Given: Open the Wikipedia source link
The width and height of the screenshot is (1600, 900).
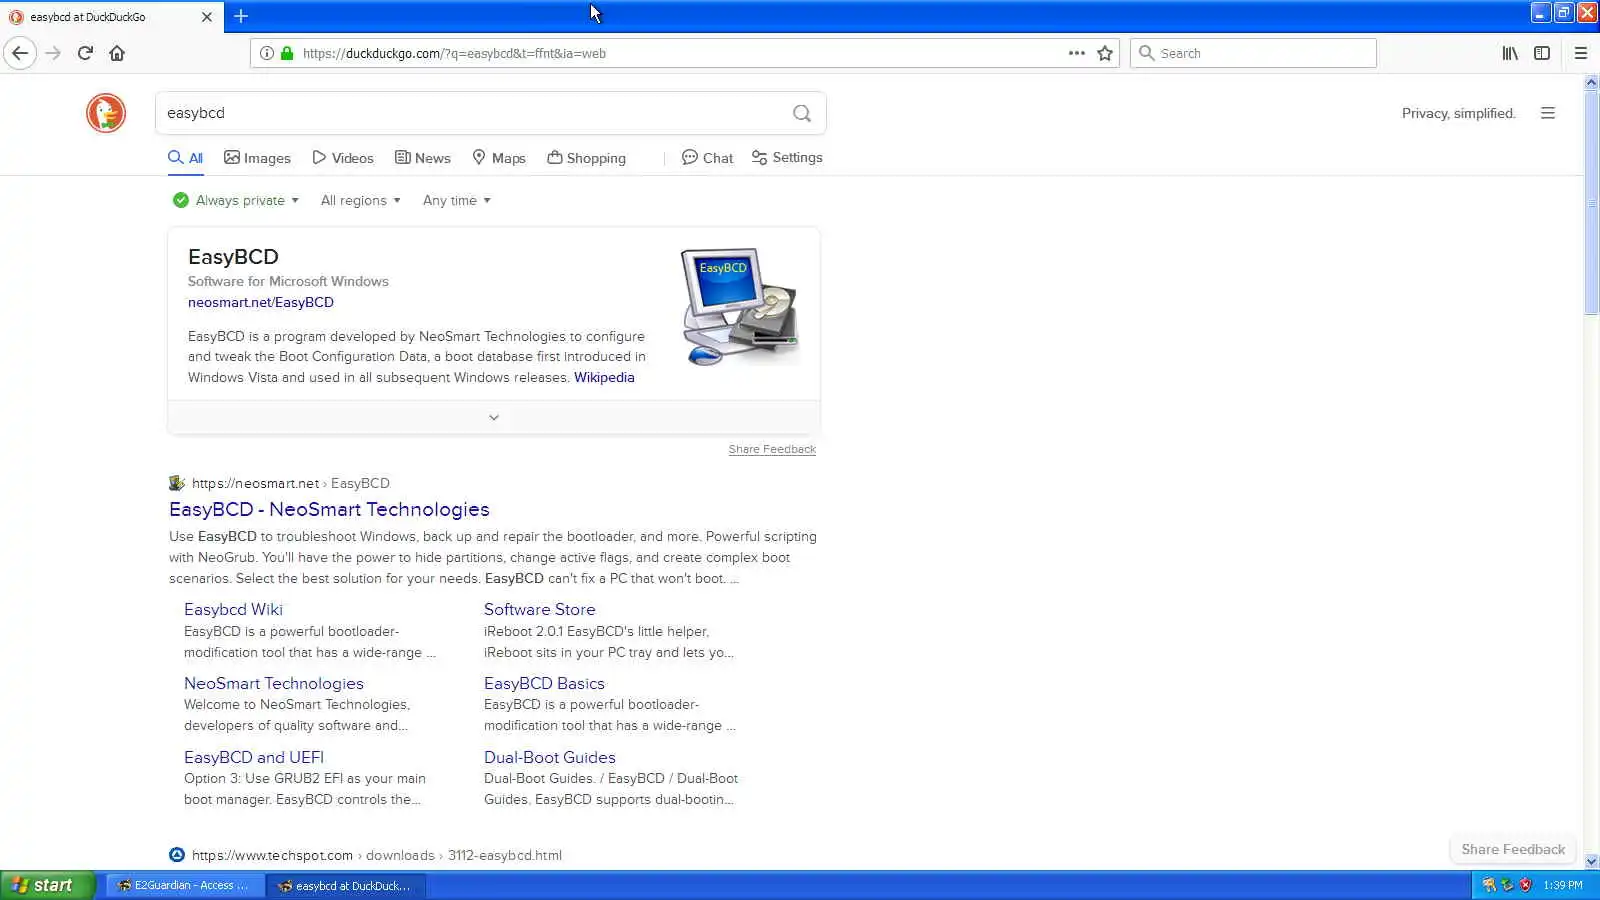Looking at the screenshot, I should coord(604,377).
